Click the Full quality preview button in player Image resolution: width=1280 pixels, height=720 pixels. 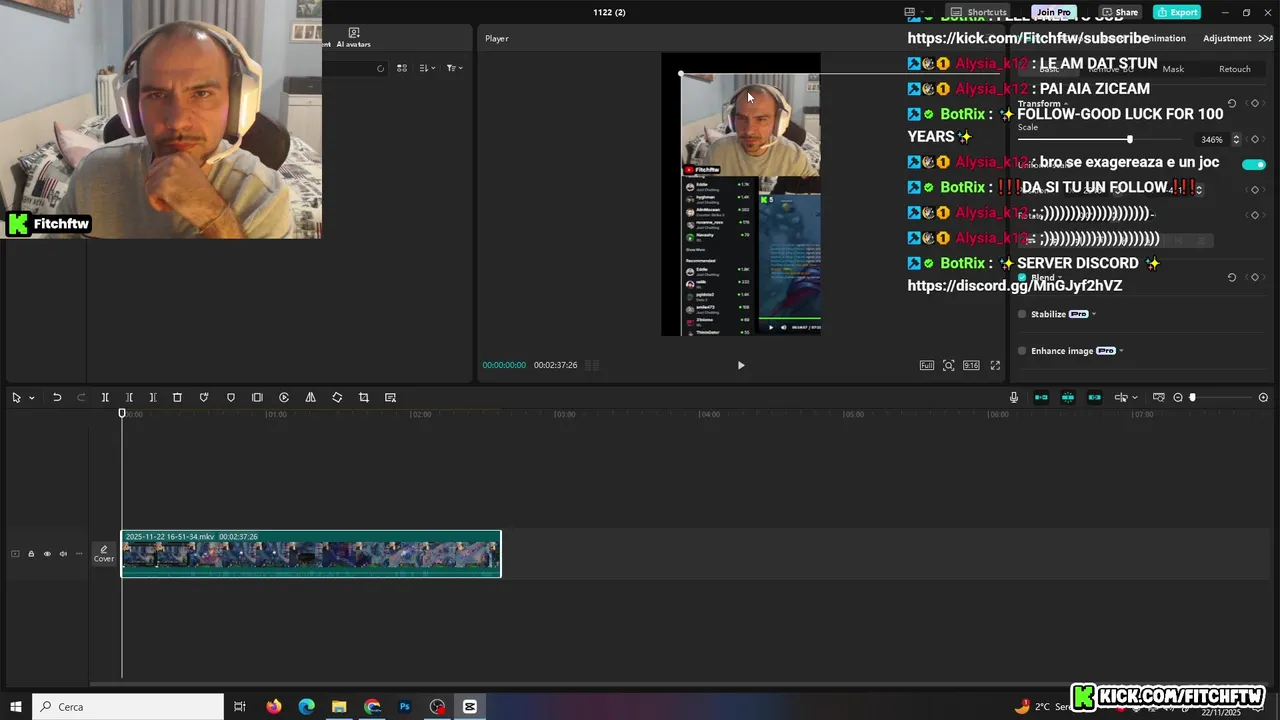point(927,365)
